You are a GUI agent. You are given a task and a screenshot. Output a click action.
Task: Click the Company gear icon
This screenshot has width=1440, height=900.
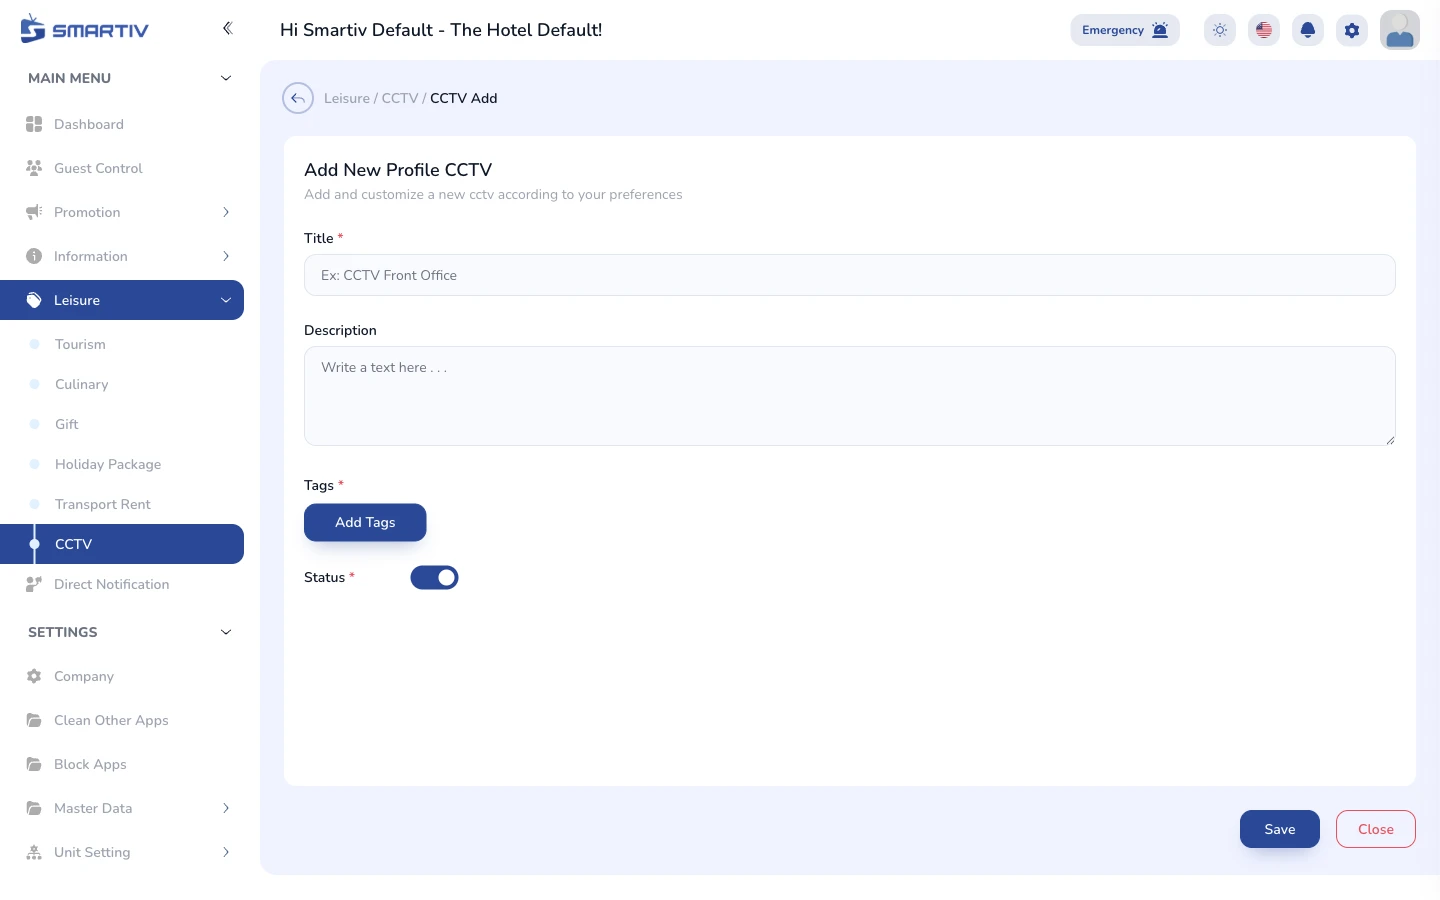tap(34, 676)
